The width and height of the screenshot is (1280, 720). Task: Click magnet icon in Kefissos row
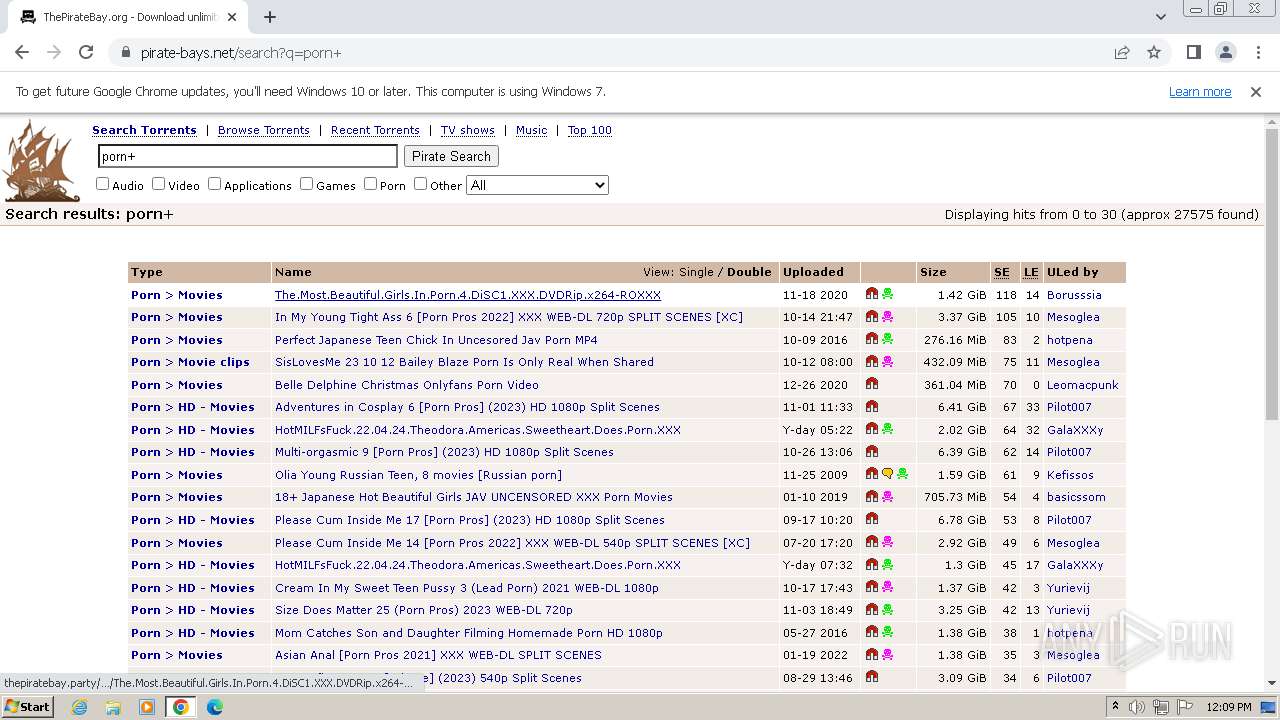click(x=872, y=474)
